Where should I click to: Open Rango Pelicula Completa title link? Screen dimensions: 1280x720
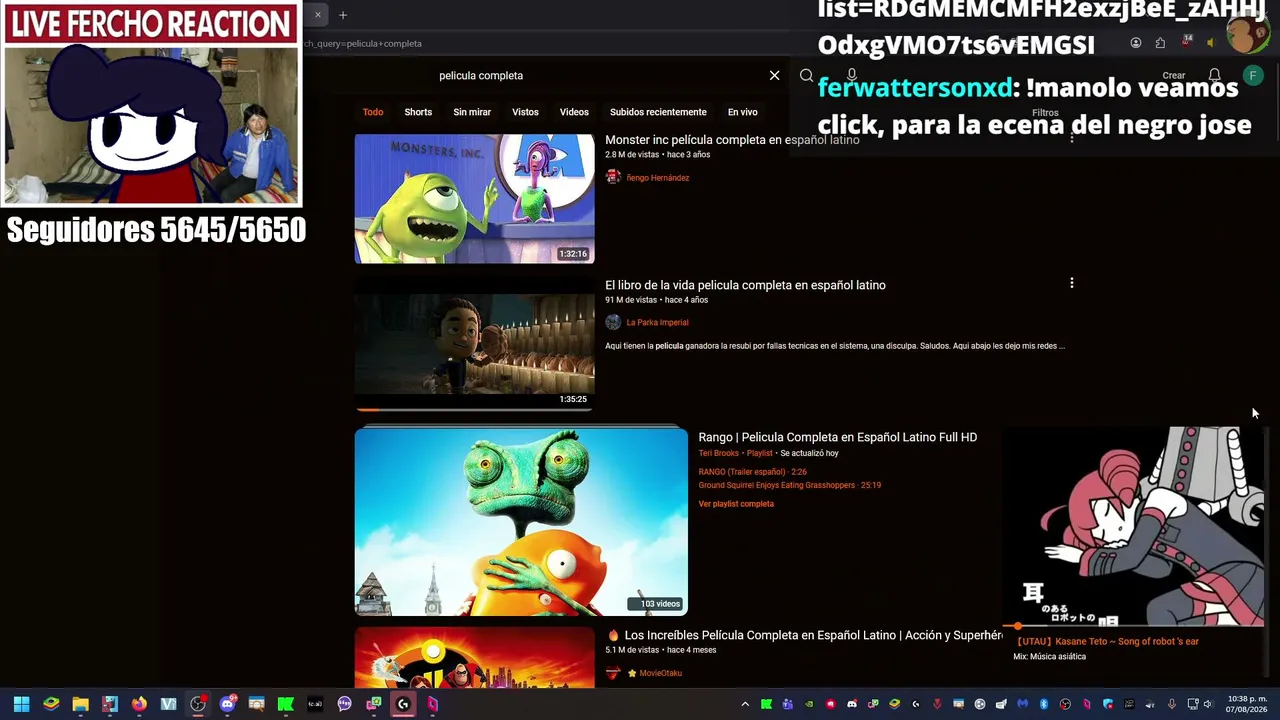coord(837,437)
